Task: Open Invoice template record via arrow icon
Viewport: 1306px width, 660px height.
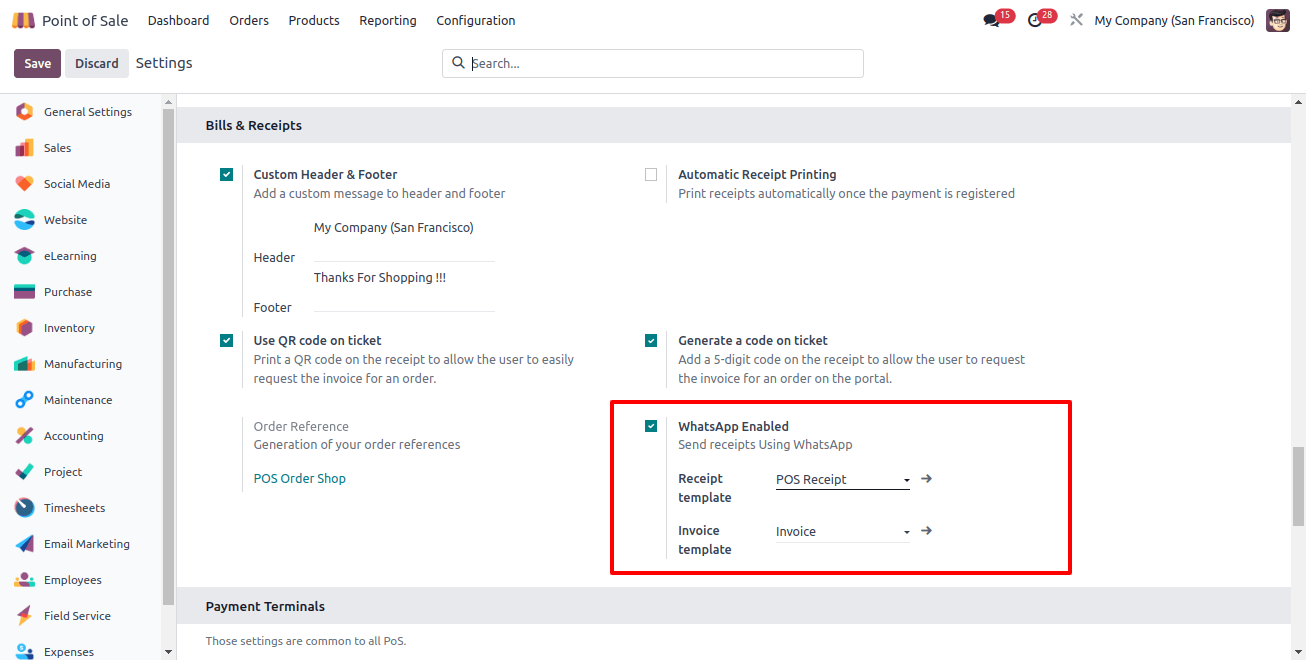Action: pyautogui.click(x=926, y=531)
